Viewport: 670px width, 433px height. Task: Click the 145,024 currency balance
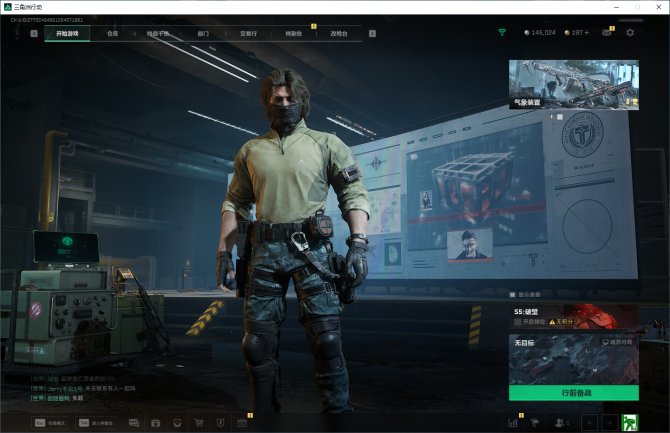[x=540, y=32]
